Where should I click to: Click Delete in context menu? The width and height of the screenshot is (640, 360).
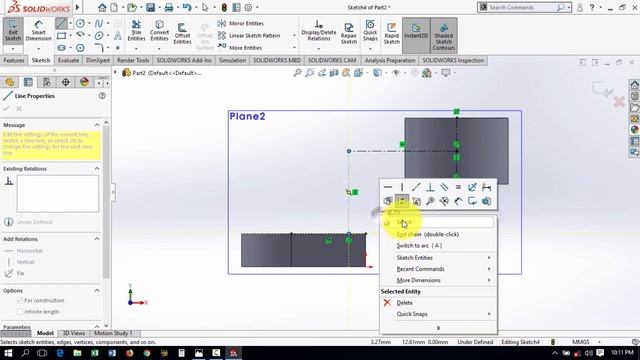pyautogui.click(x=438, y=303)
